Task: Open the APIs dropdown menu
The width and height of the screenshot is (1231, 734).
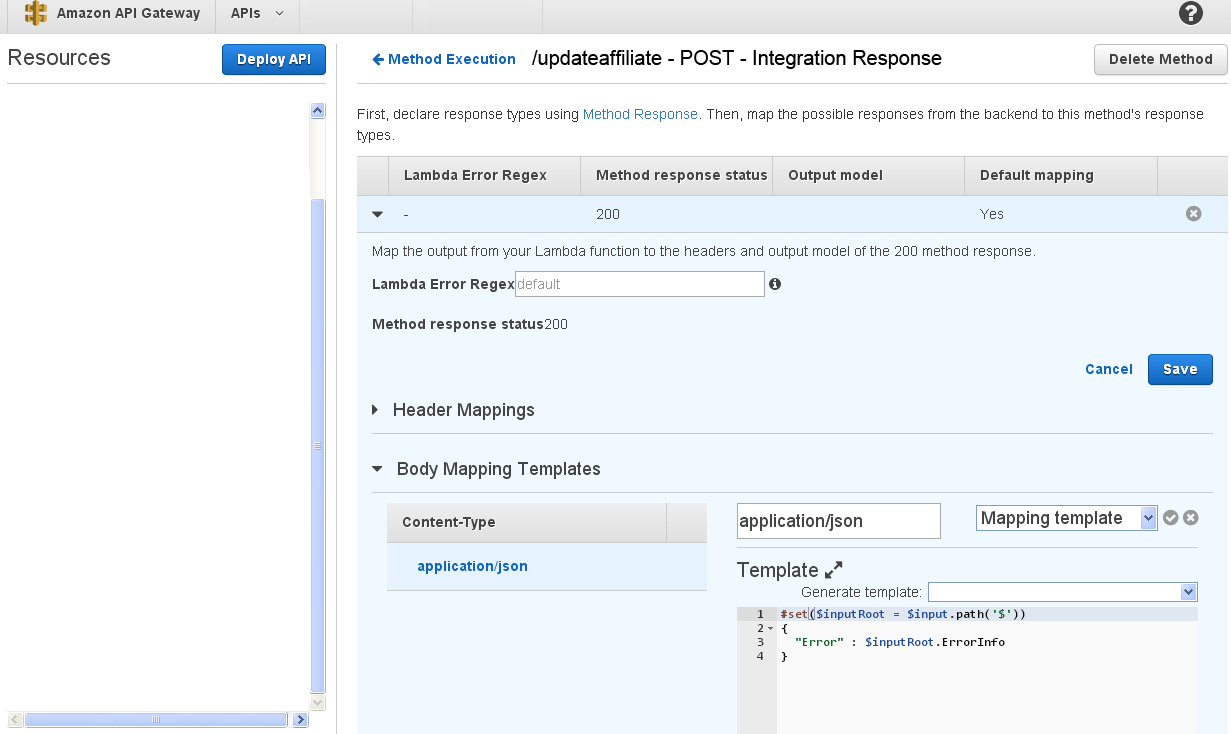Action: coord(257,14)
